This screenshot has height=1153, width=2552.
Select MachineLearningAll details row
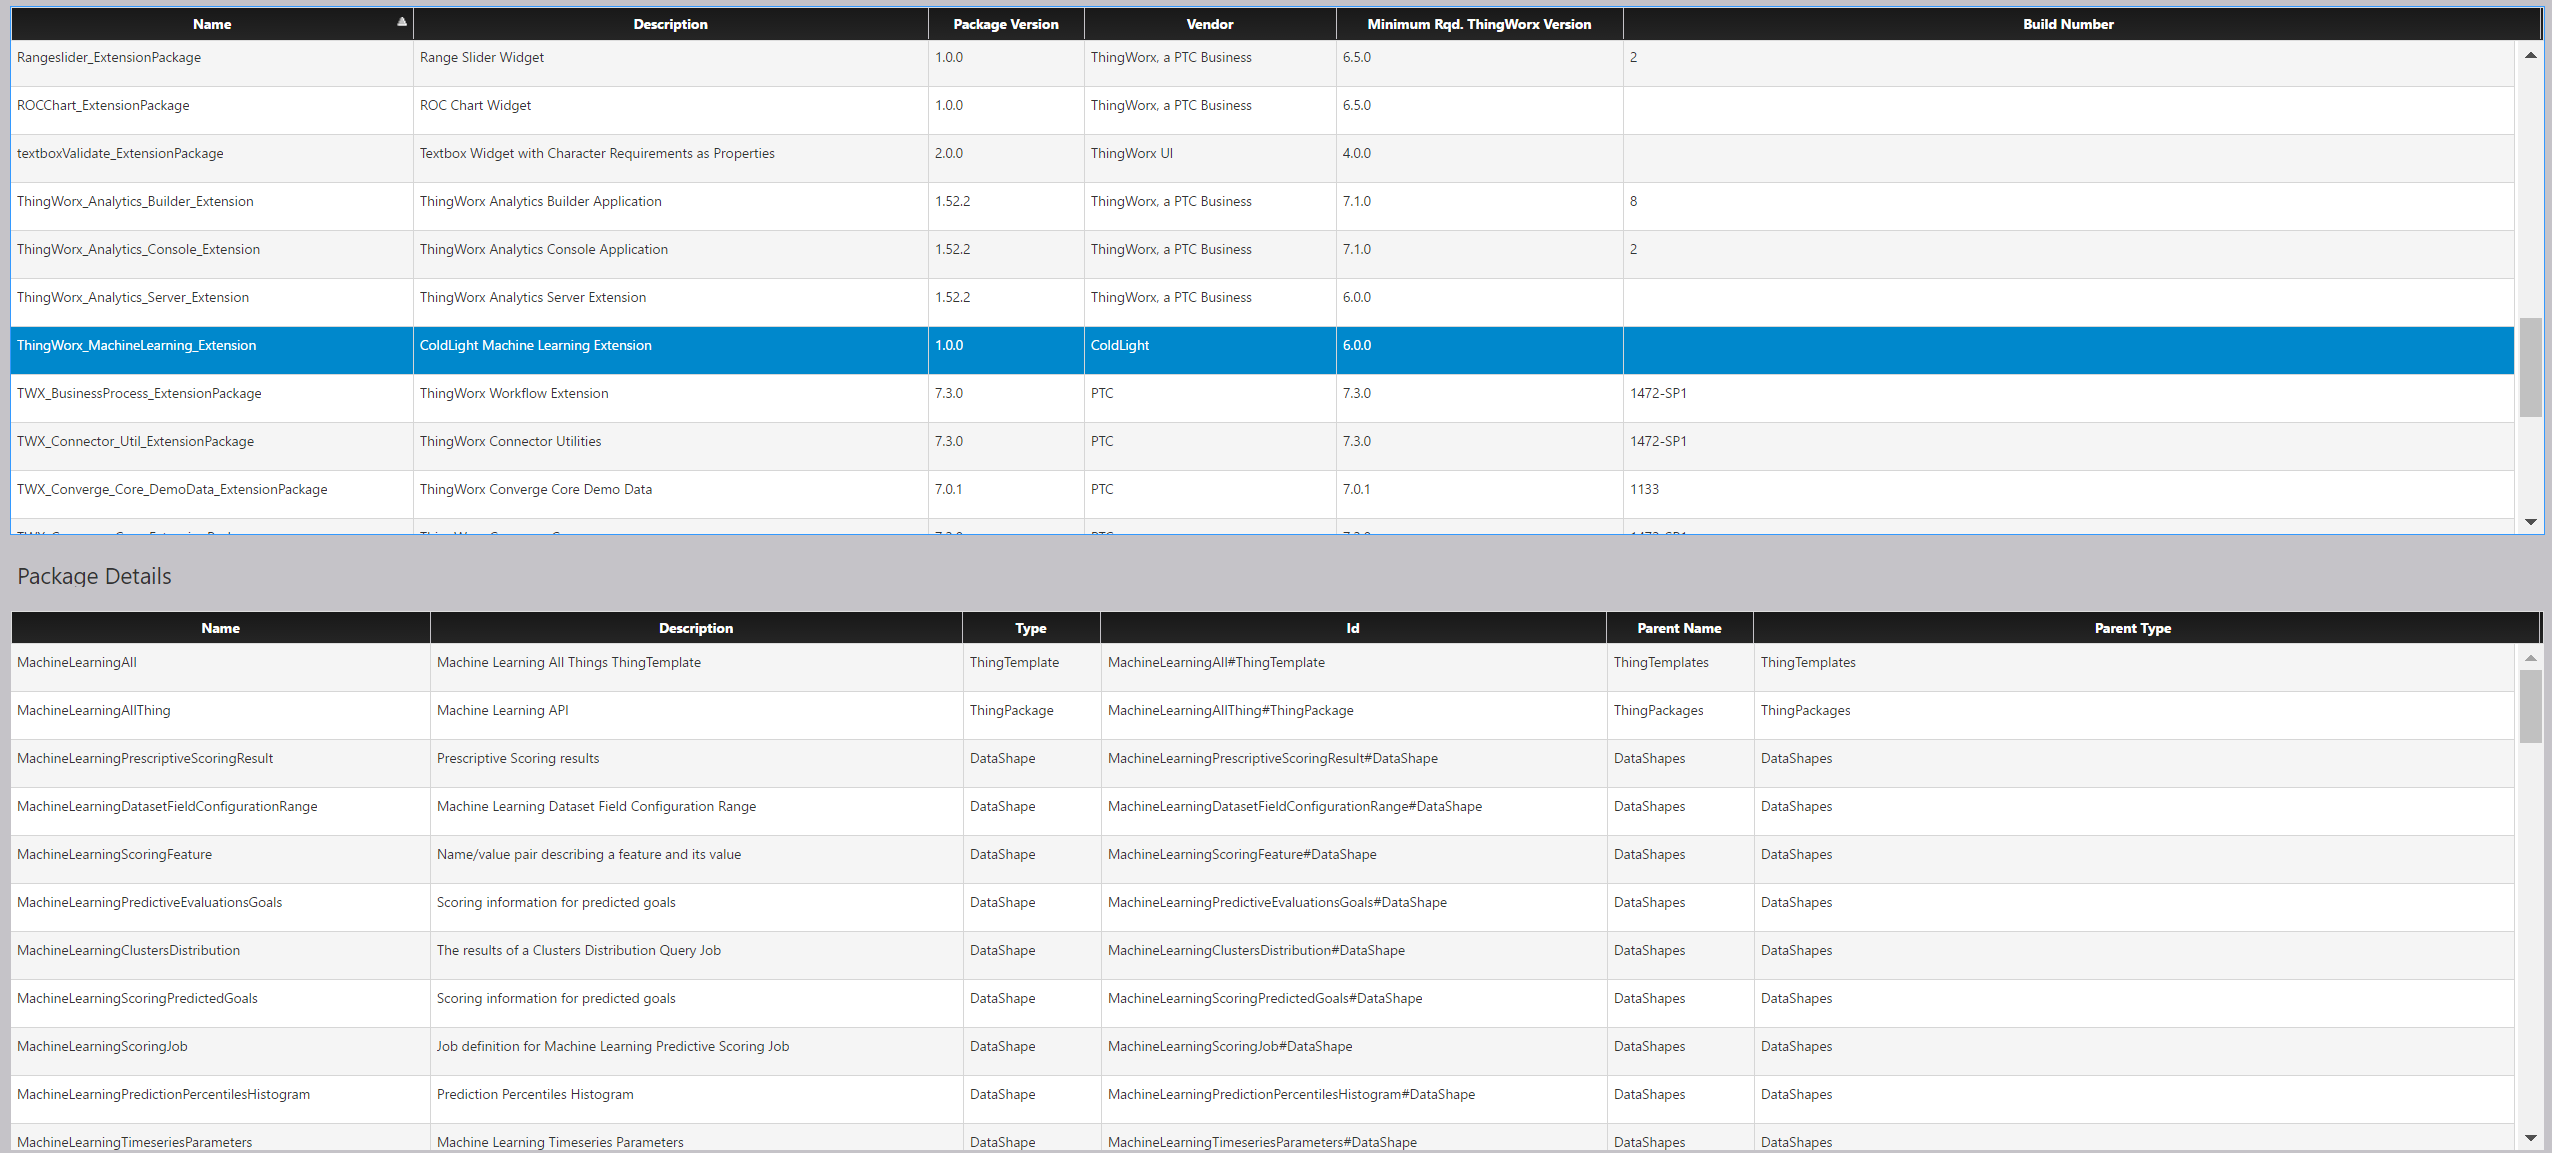(x=1262, y=668)
